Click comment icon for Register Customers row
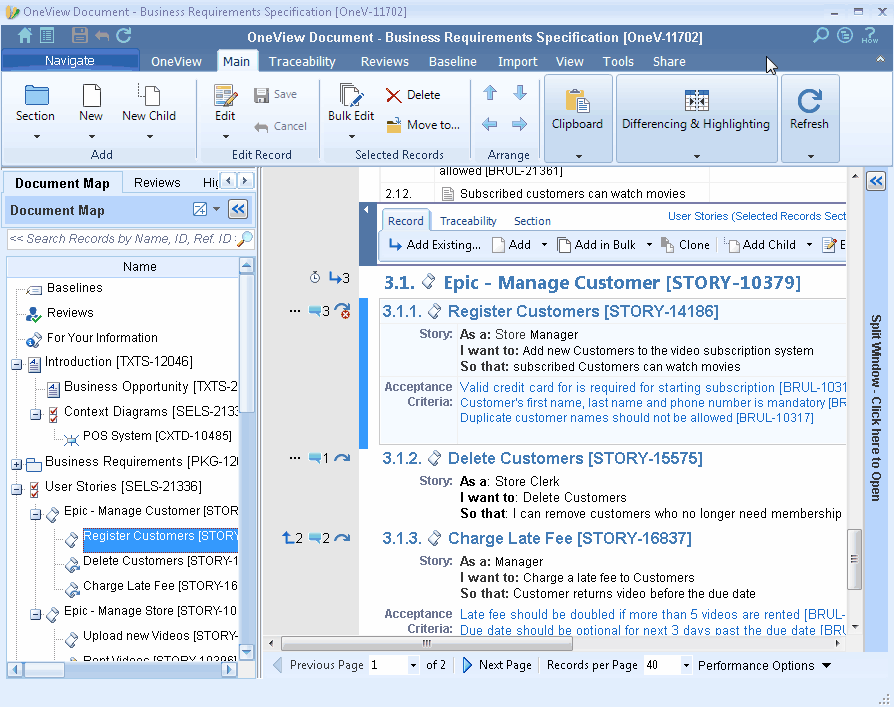The image size is (894, 707). pyautogui.click(x=314, y=311)
